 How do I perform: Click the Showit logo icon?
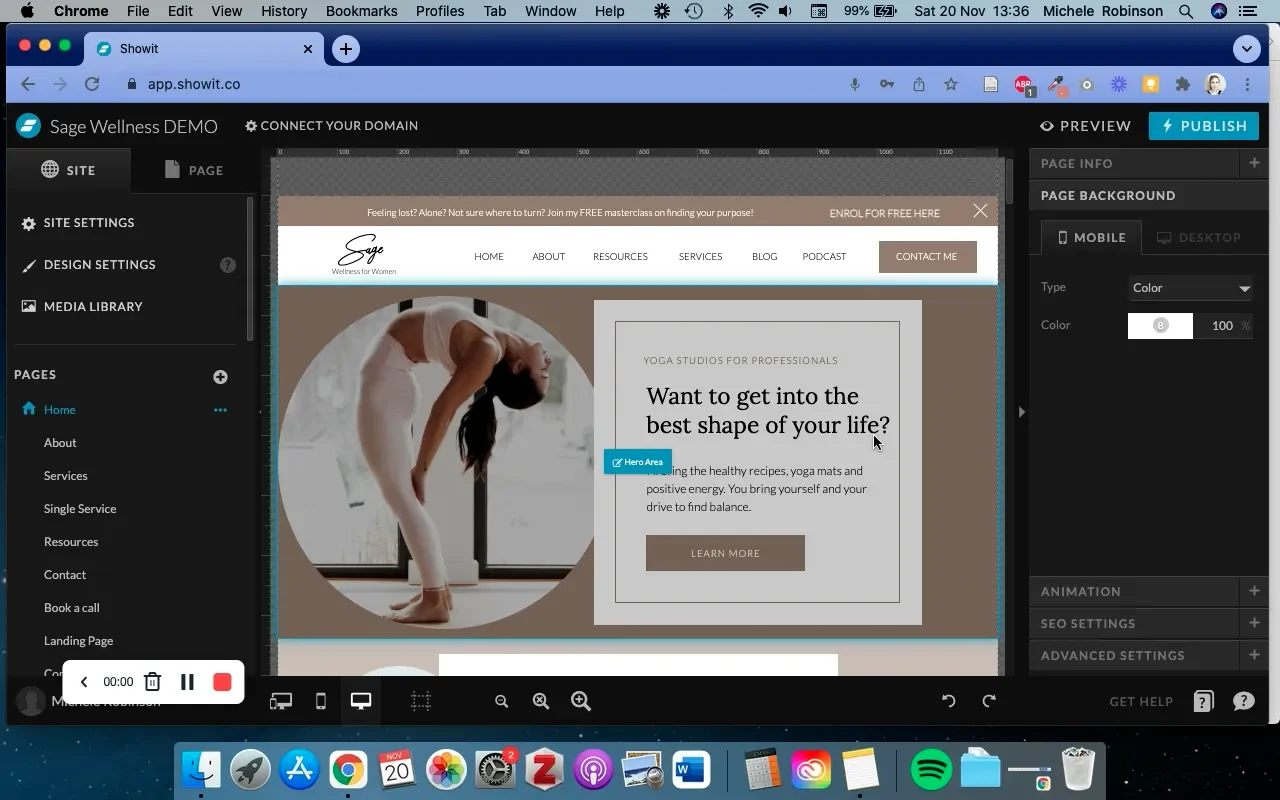coord(28,126)
